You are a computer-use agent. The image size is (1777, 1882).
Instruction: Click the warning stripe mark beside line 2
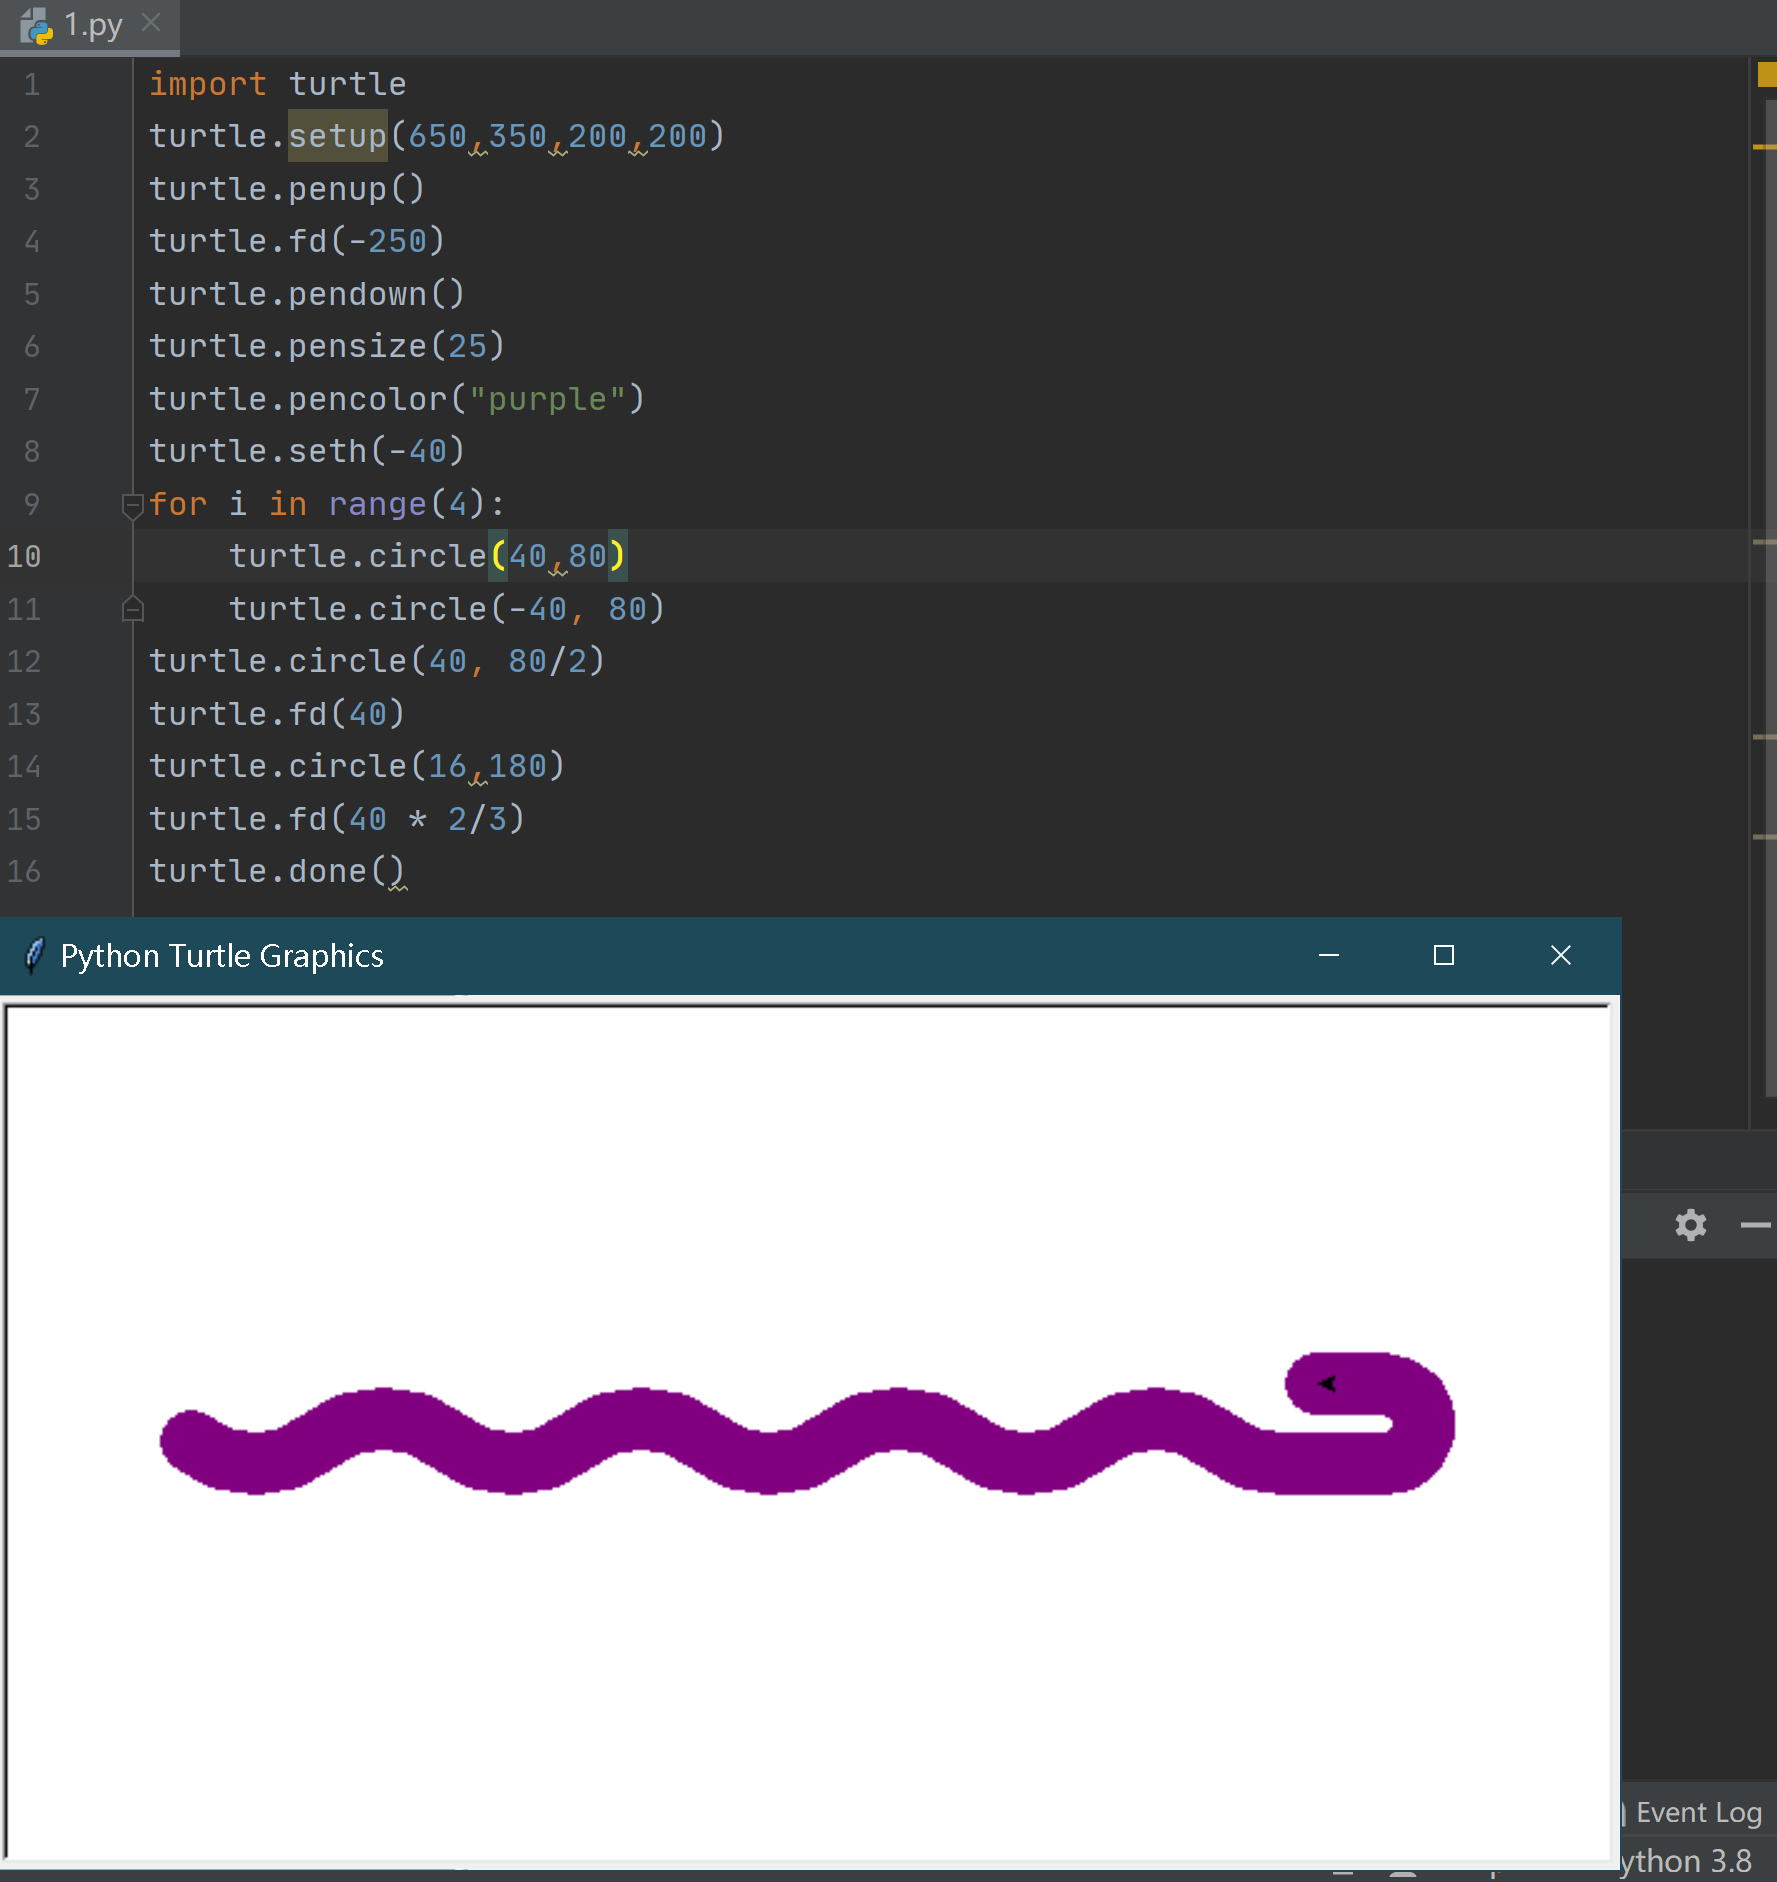tap(1765, 147)
